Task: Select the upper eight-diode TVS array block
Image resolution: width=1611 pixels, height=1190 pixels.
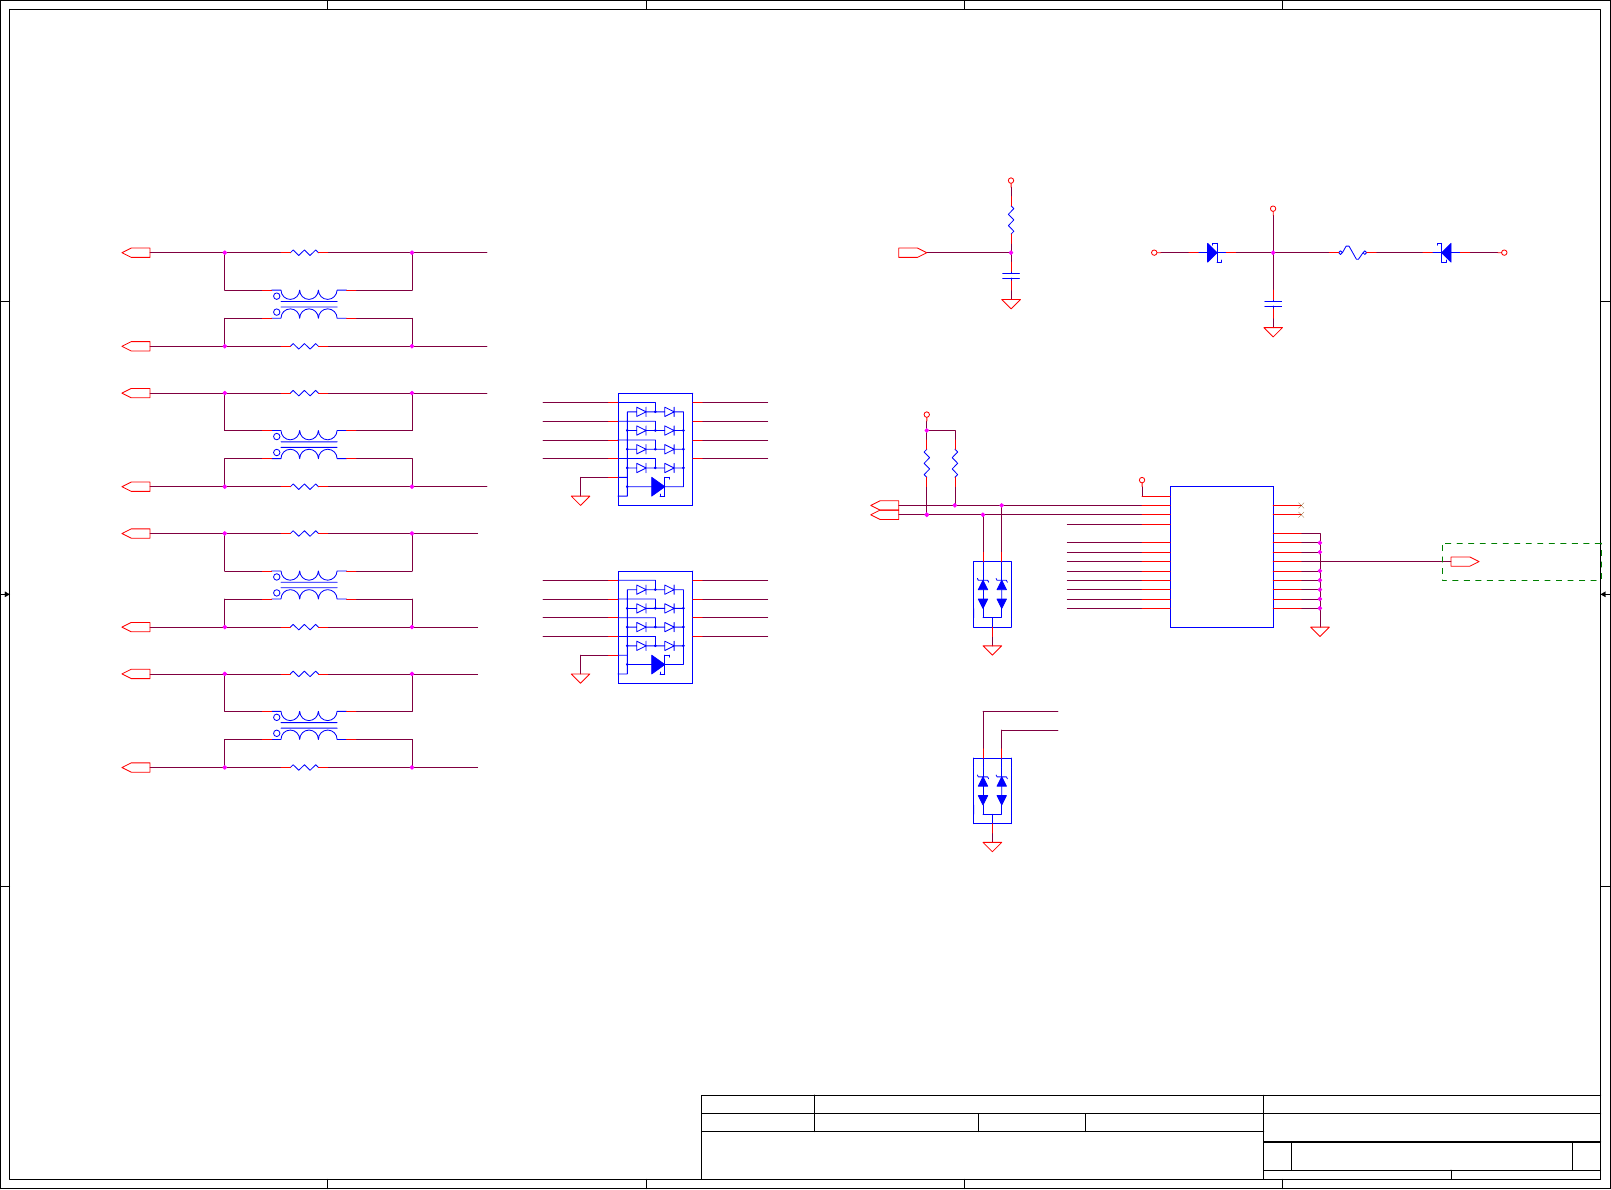Action: coord(655,449)
